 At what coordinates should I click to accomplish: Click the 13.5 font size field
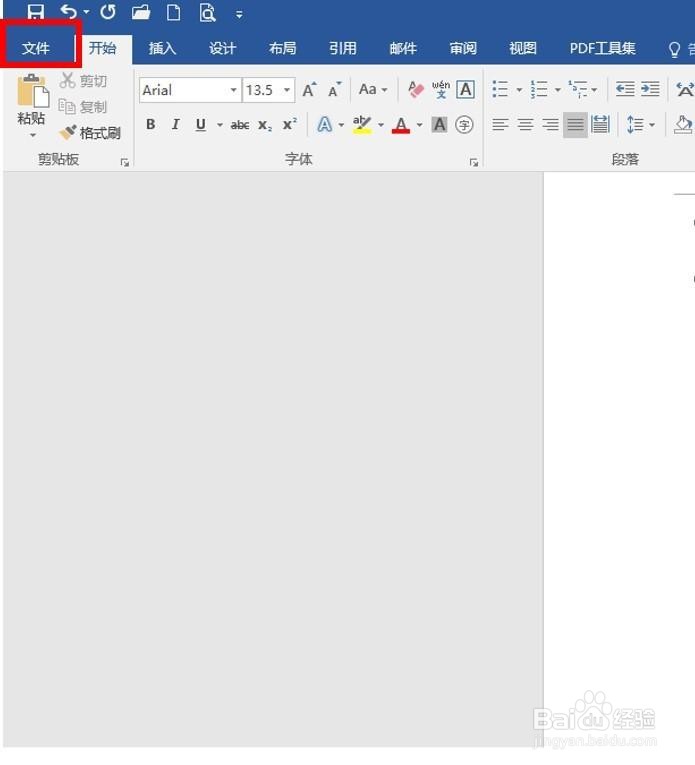pos(262,90)
